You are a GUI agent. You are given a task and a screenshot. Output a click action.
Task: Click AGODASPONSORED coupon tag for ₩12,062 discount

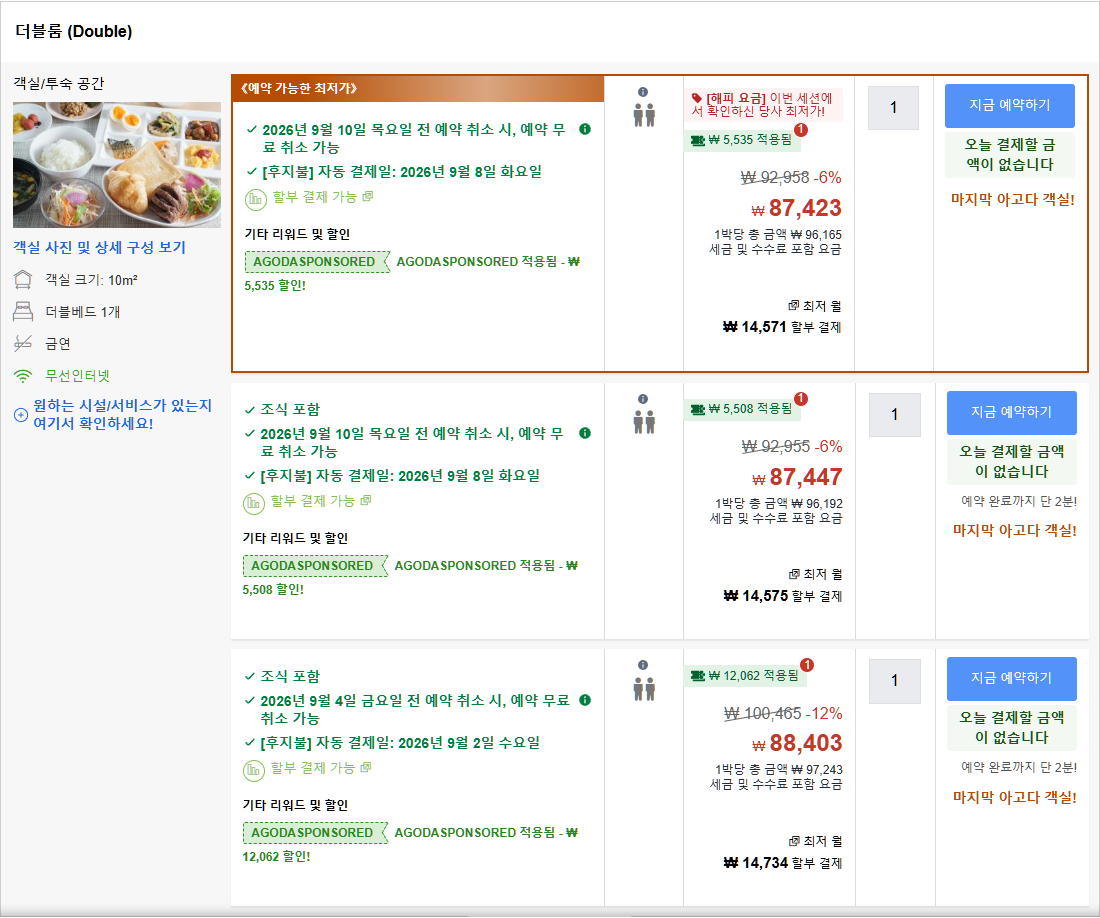[x=315, y=832]
